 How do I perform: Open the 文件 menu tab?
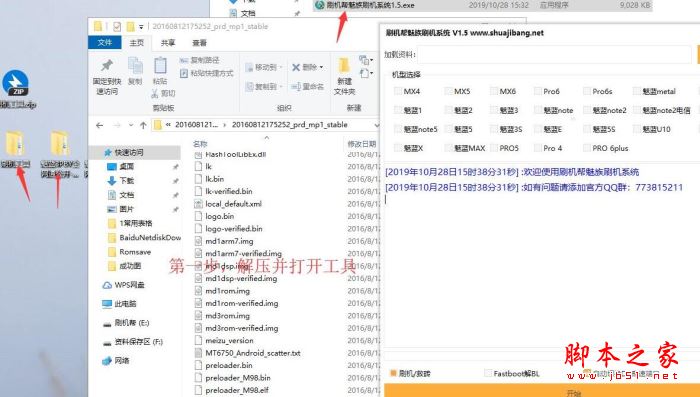coord(105,42)
